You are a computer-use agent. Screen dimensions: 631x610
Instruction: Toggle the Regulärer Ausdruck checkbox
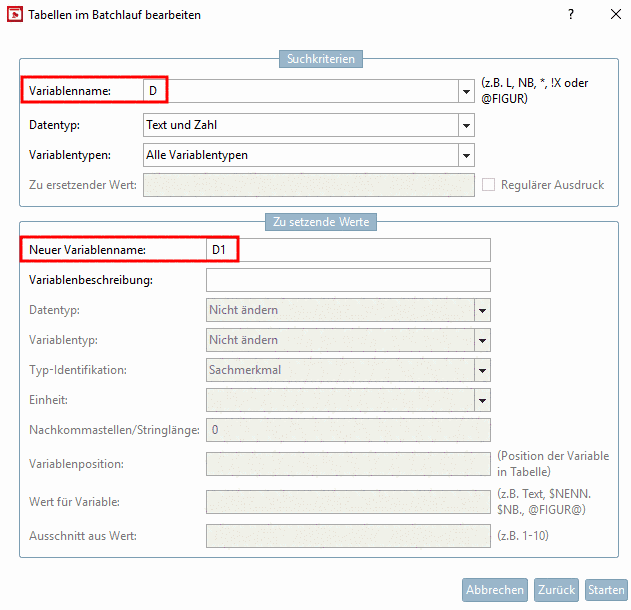(489, 185)
